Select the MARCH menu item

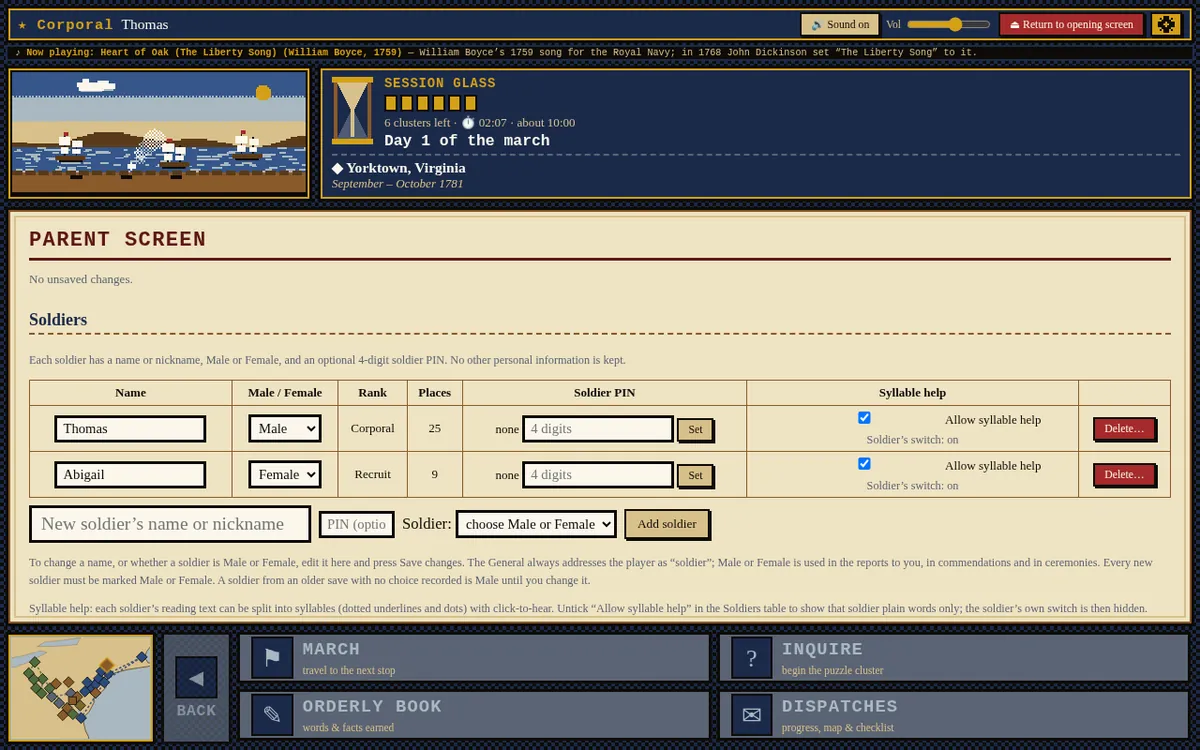(x=474, y=658)
